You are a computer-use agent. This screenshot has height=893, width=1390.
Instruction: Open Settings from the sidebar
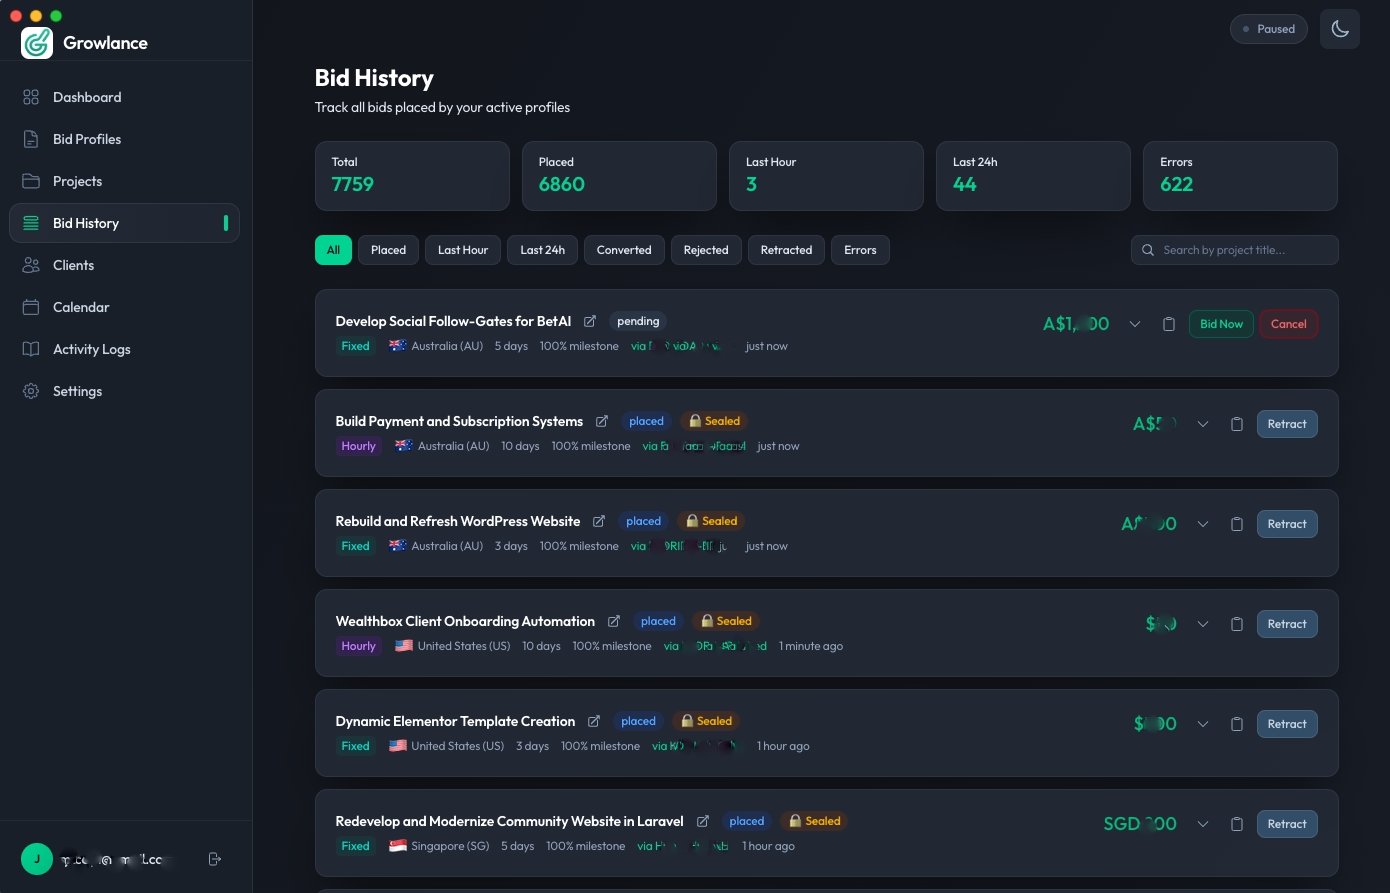[125, 391]
